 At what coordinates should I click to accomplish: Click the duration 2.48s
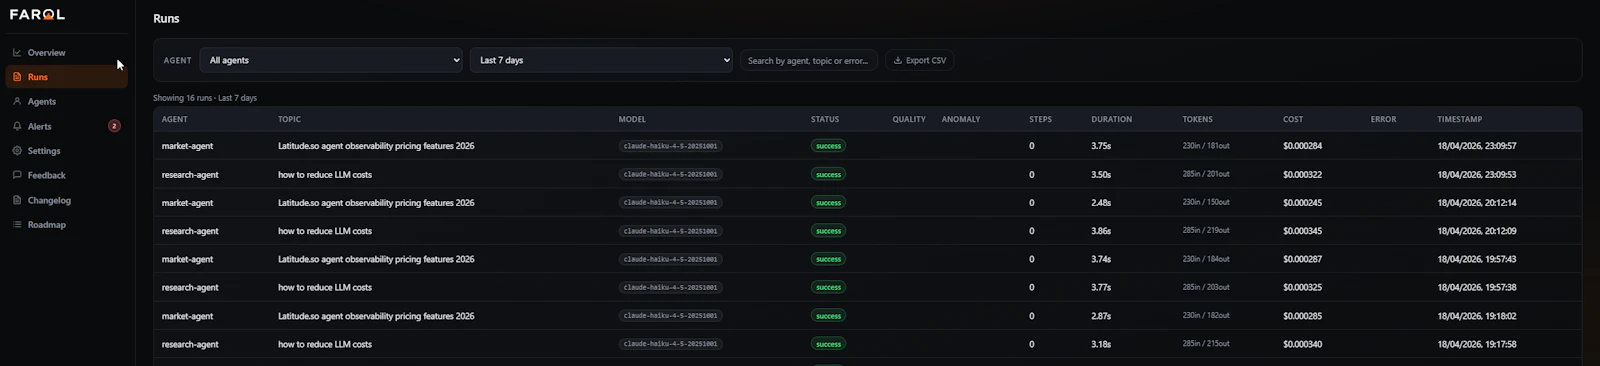(1101, 203)
